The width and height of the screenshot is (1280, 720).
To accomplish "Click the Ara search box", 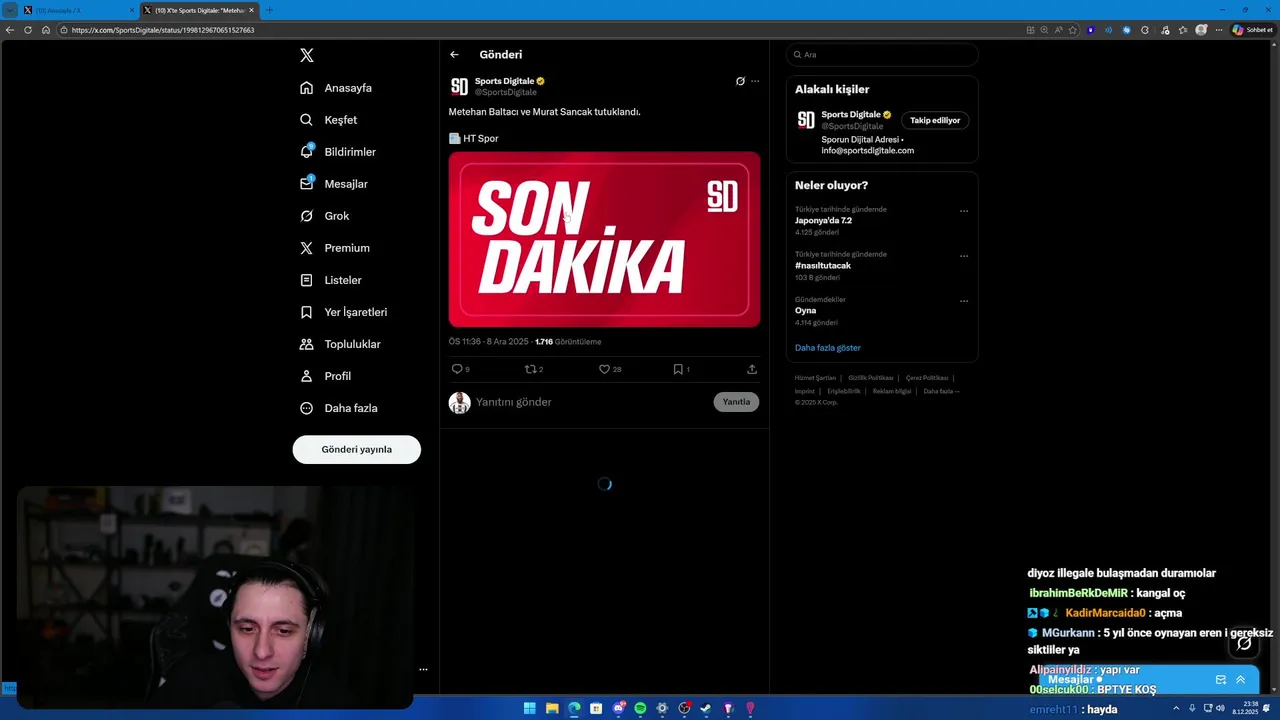I will tap(882, 55).
